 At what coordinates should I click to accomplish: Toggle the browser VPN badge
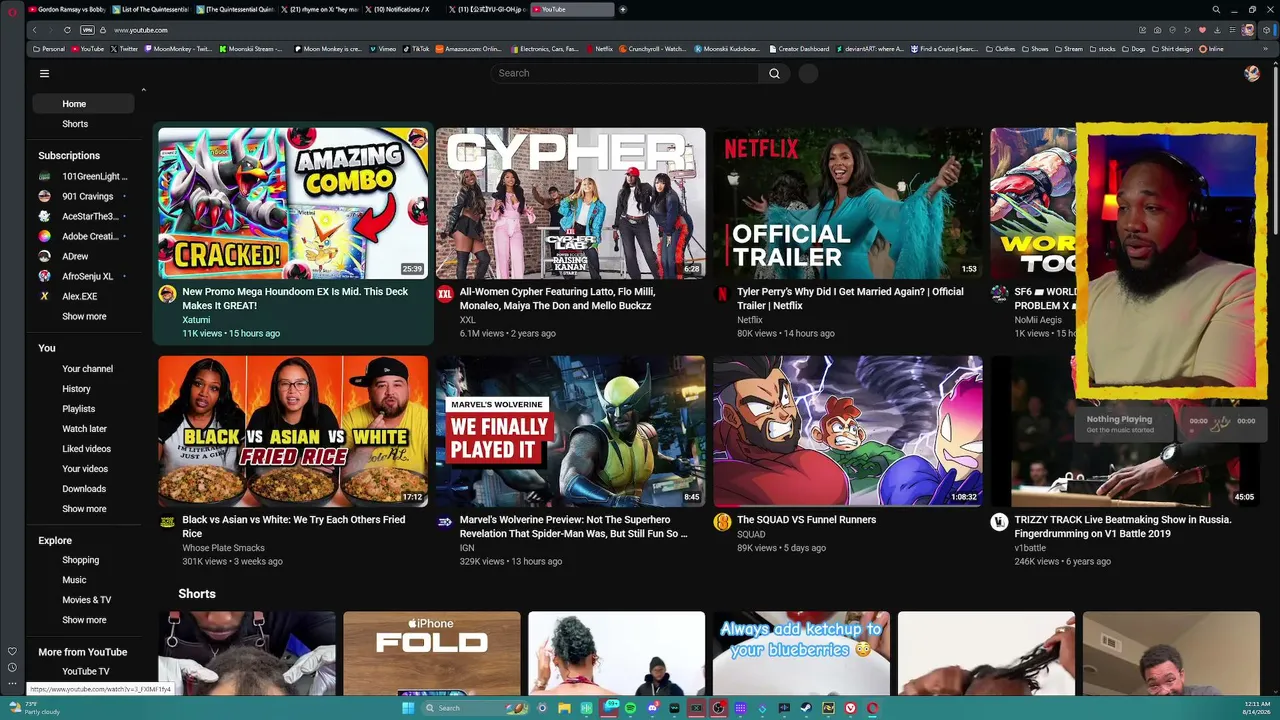pos(87,30)
